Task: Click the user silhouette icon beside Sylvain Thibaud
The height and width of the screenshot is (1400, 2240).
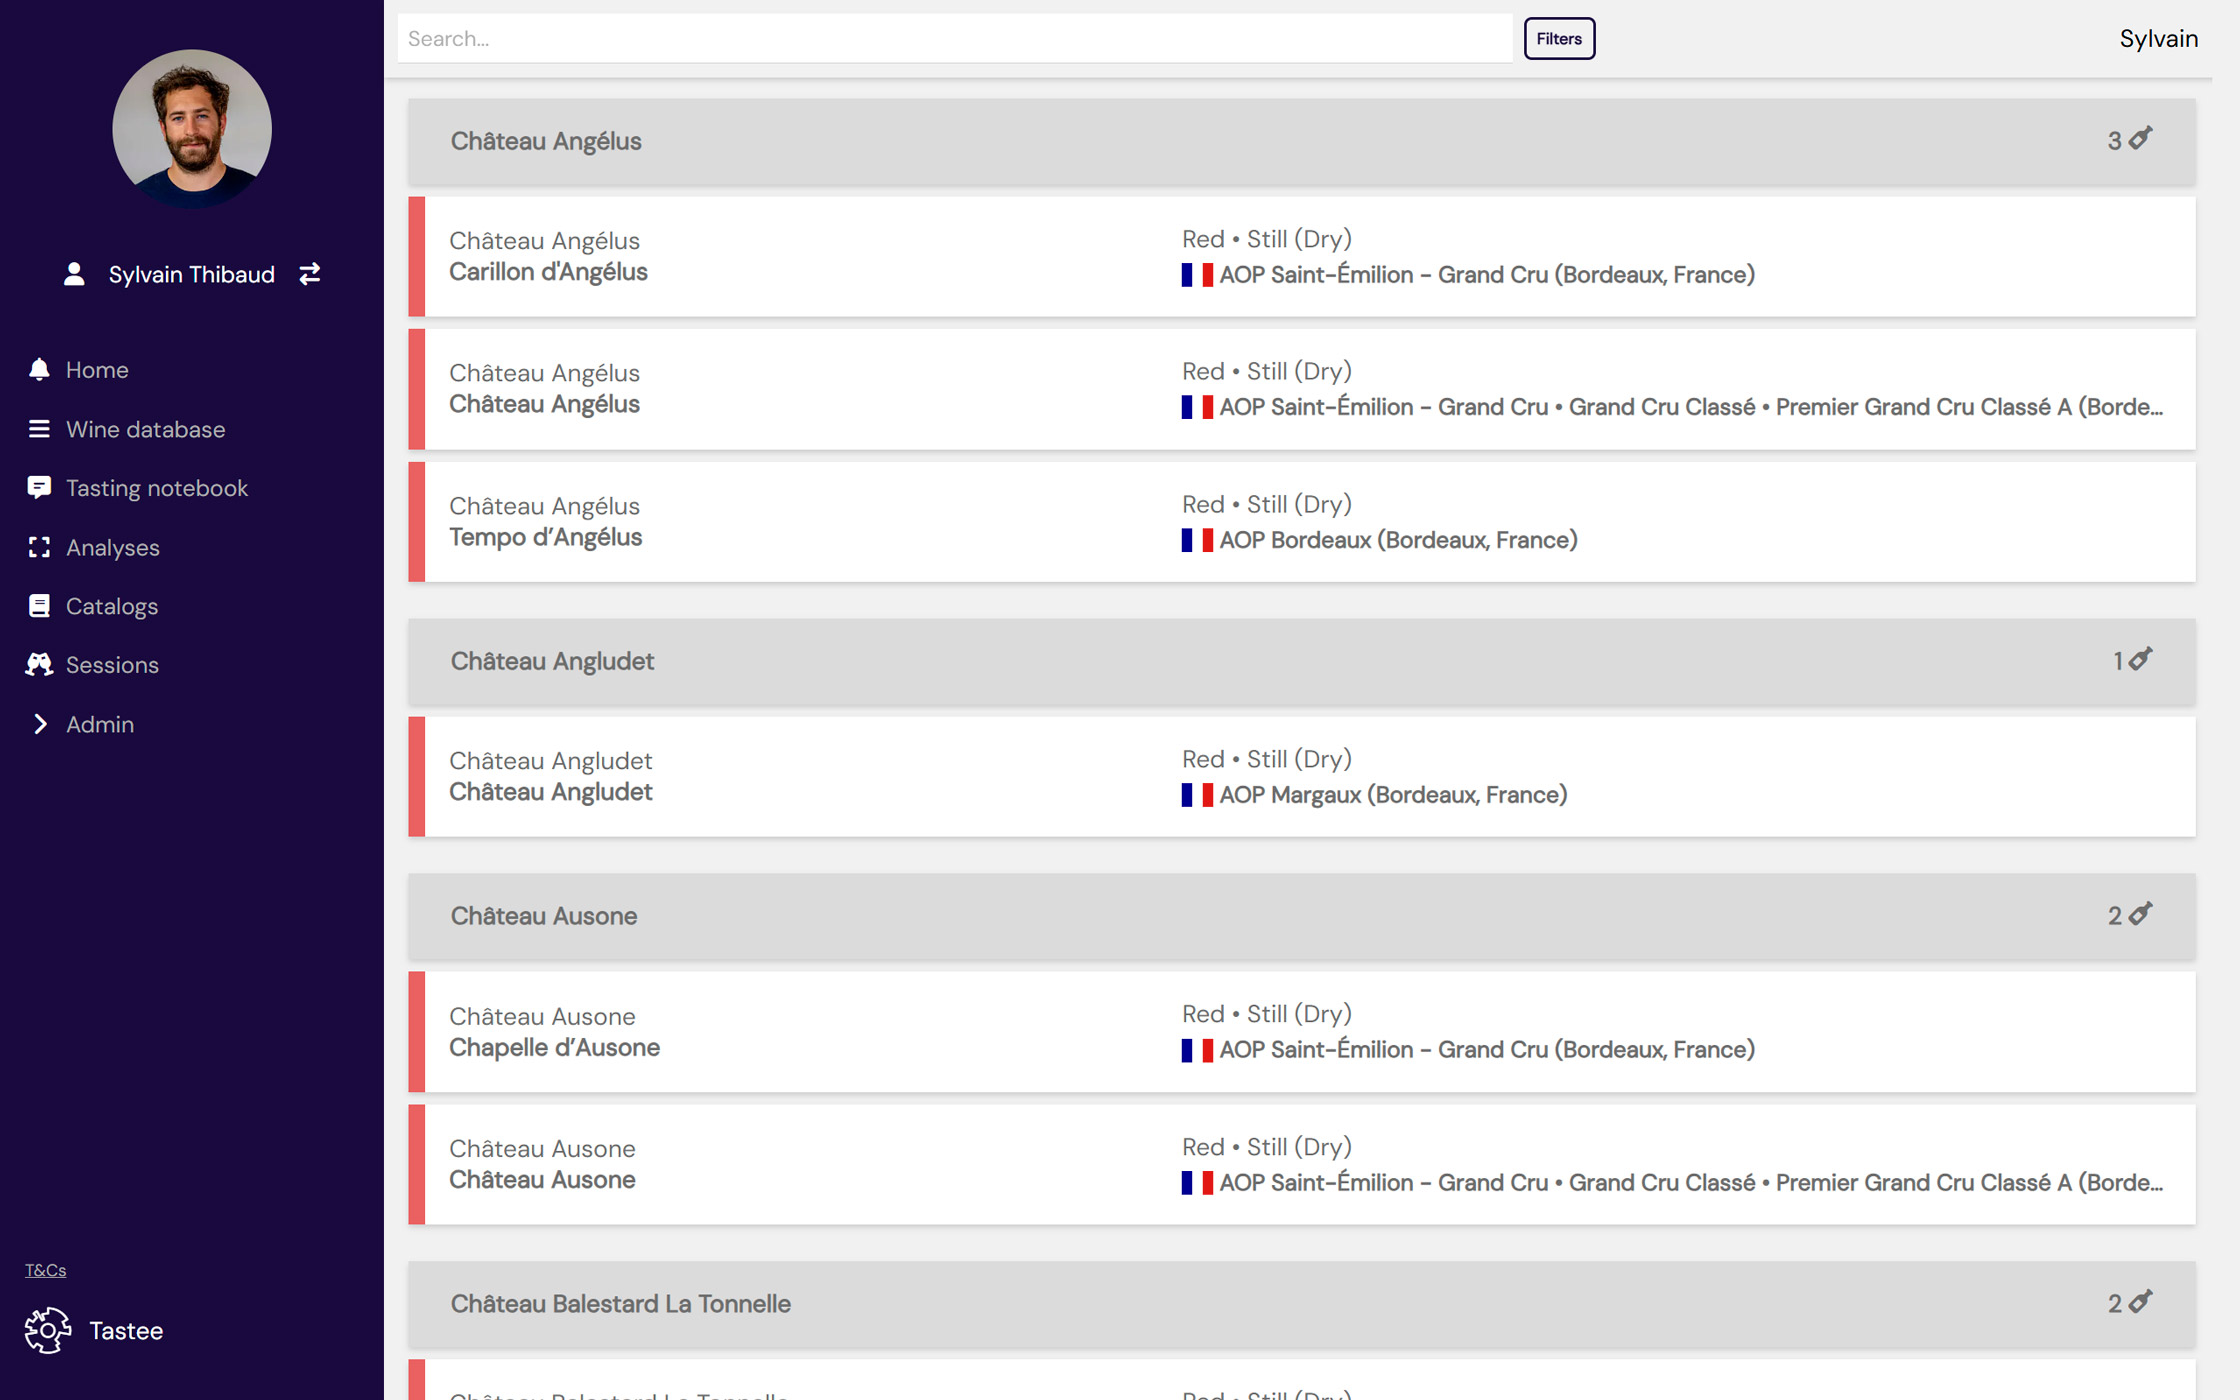Action: [x=74, y=274]
